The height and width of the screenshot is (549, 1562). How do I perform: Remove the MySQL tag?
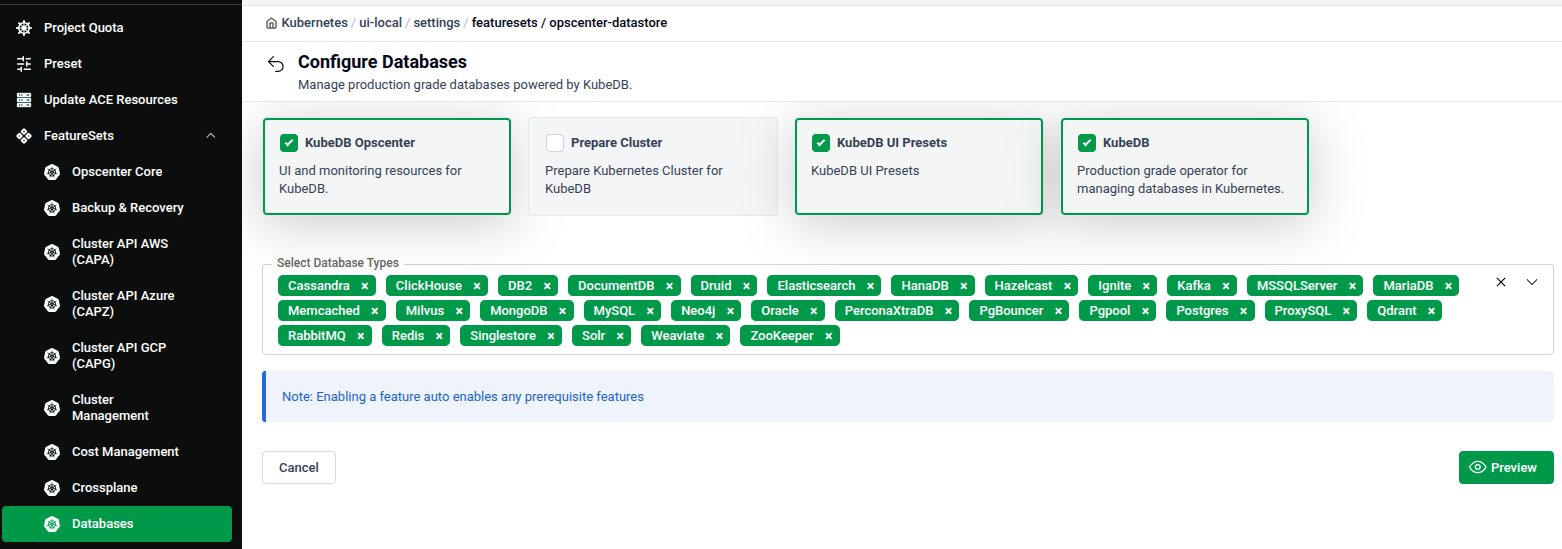coord(650,311)
